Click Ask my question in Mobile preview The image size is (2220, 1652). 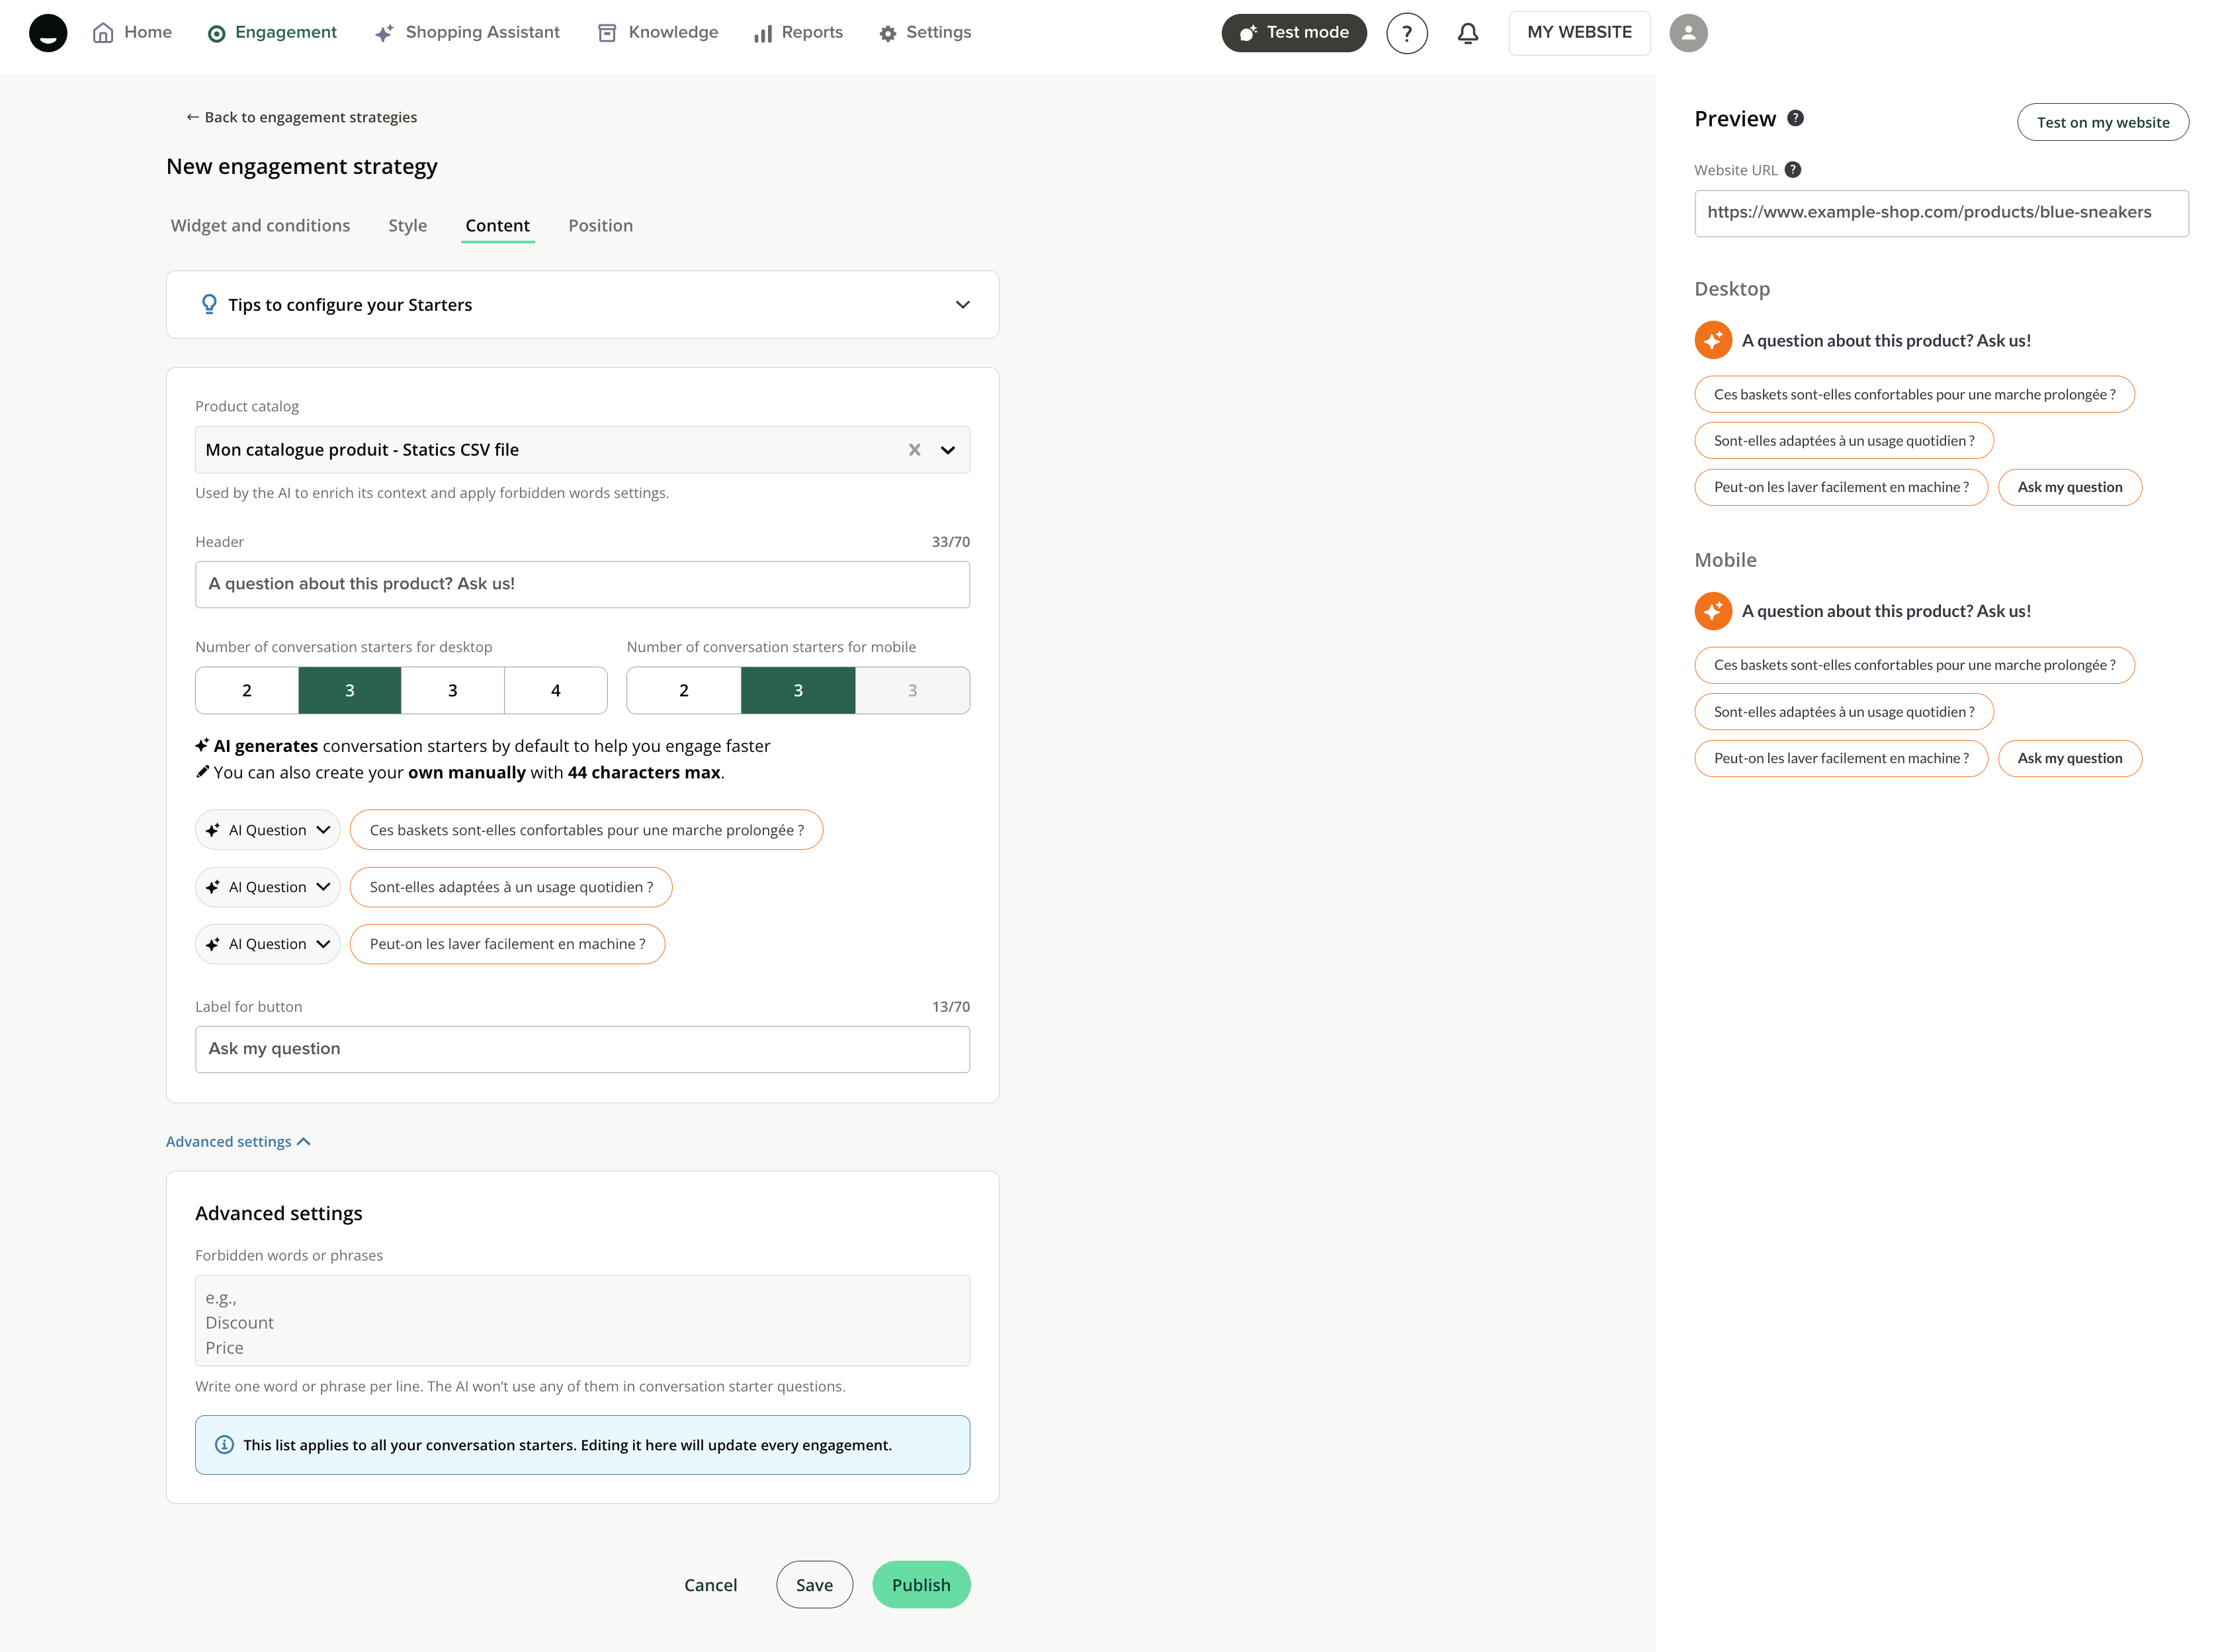[2069, 758]
